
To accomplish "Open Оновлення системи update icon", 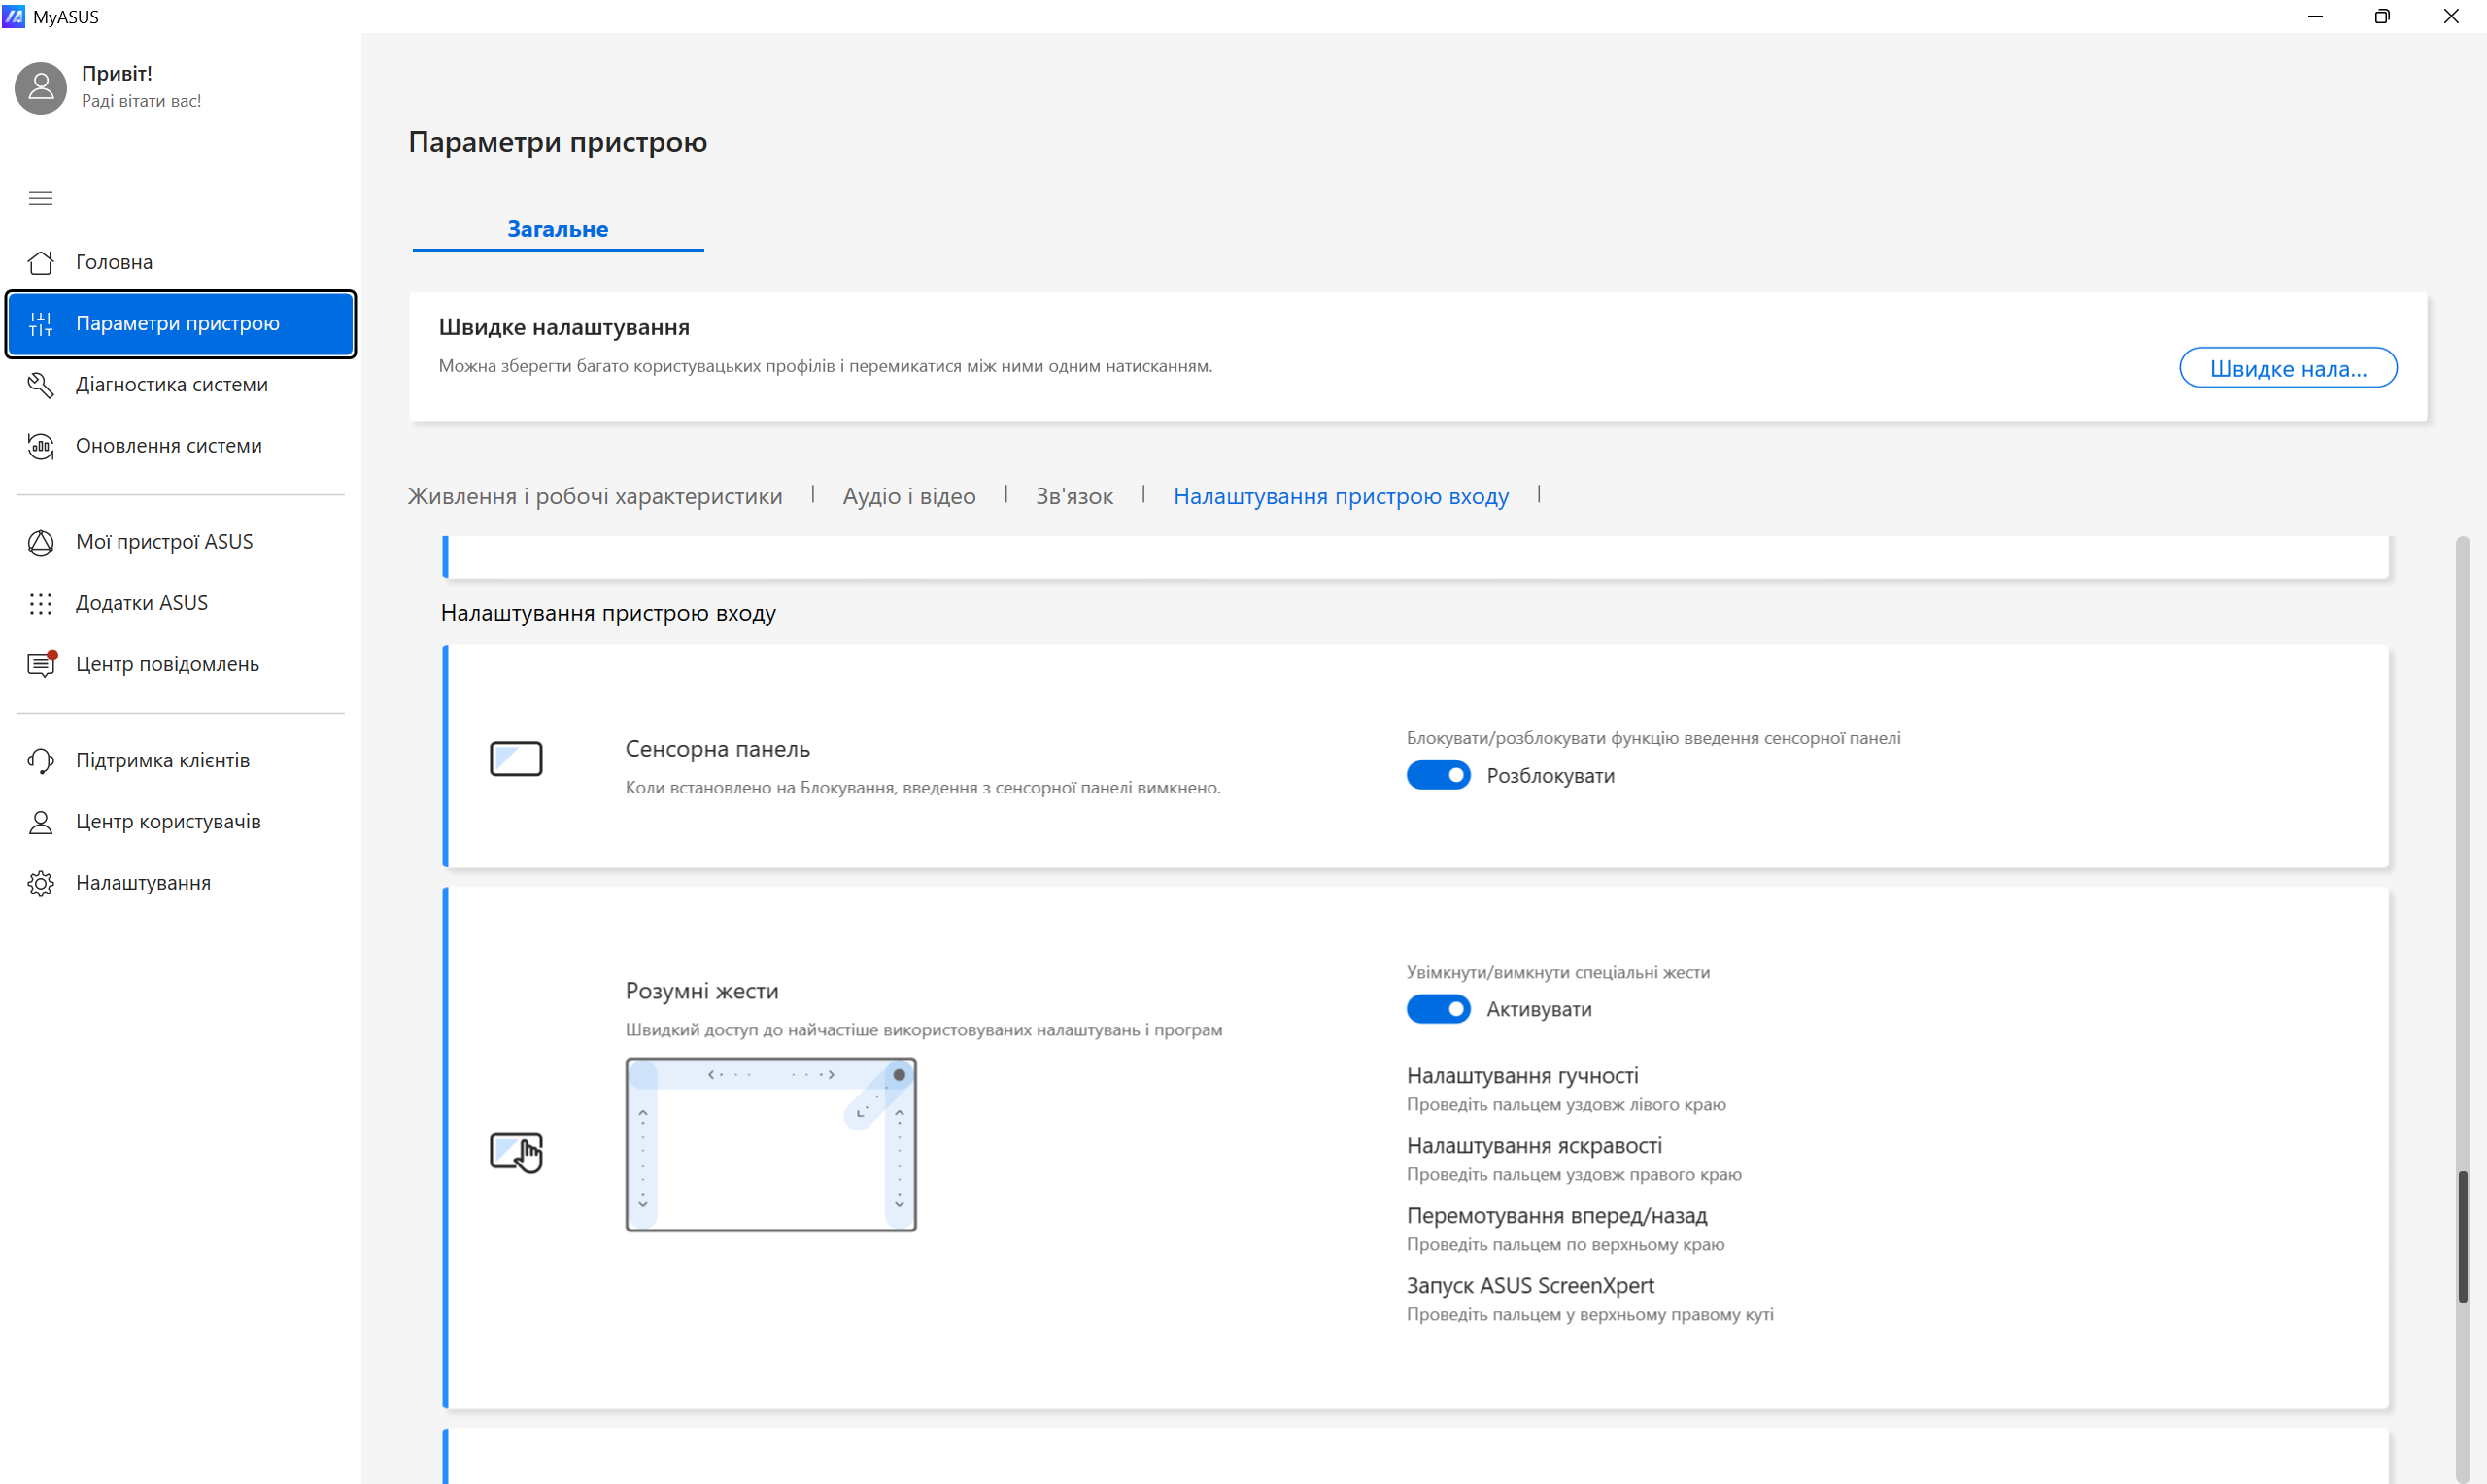I will pyautogui.click(x=40, y=446).
